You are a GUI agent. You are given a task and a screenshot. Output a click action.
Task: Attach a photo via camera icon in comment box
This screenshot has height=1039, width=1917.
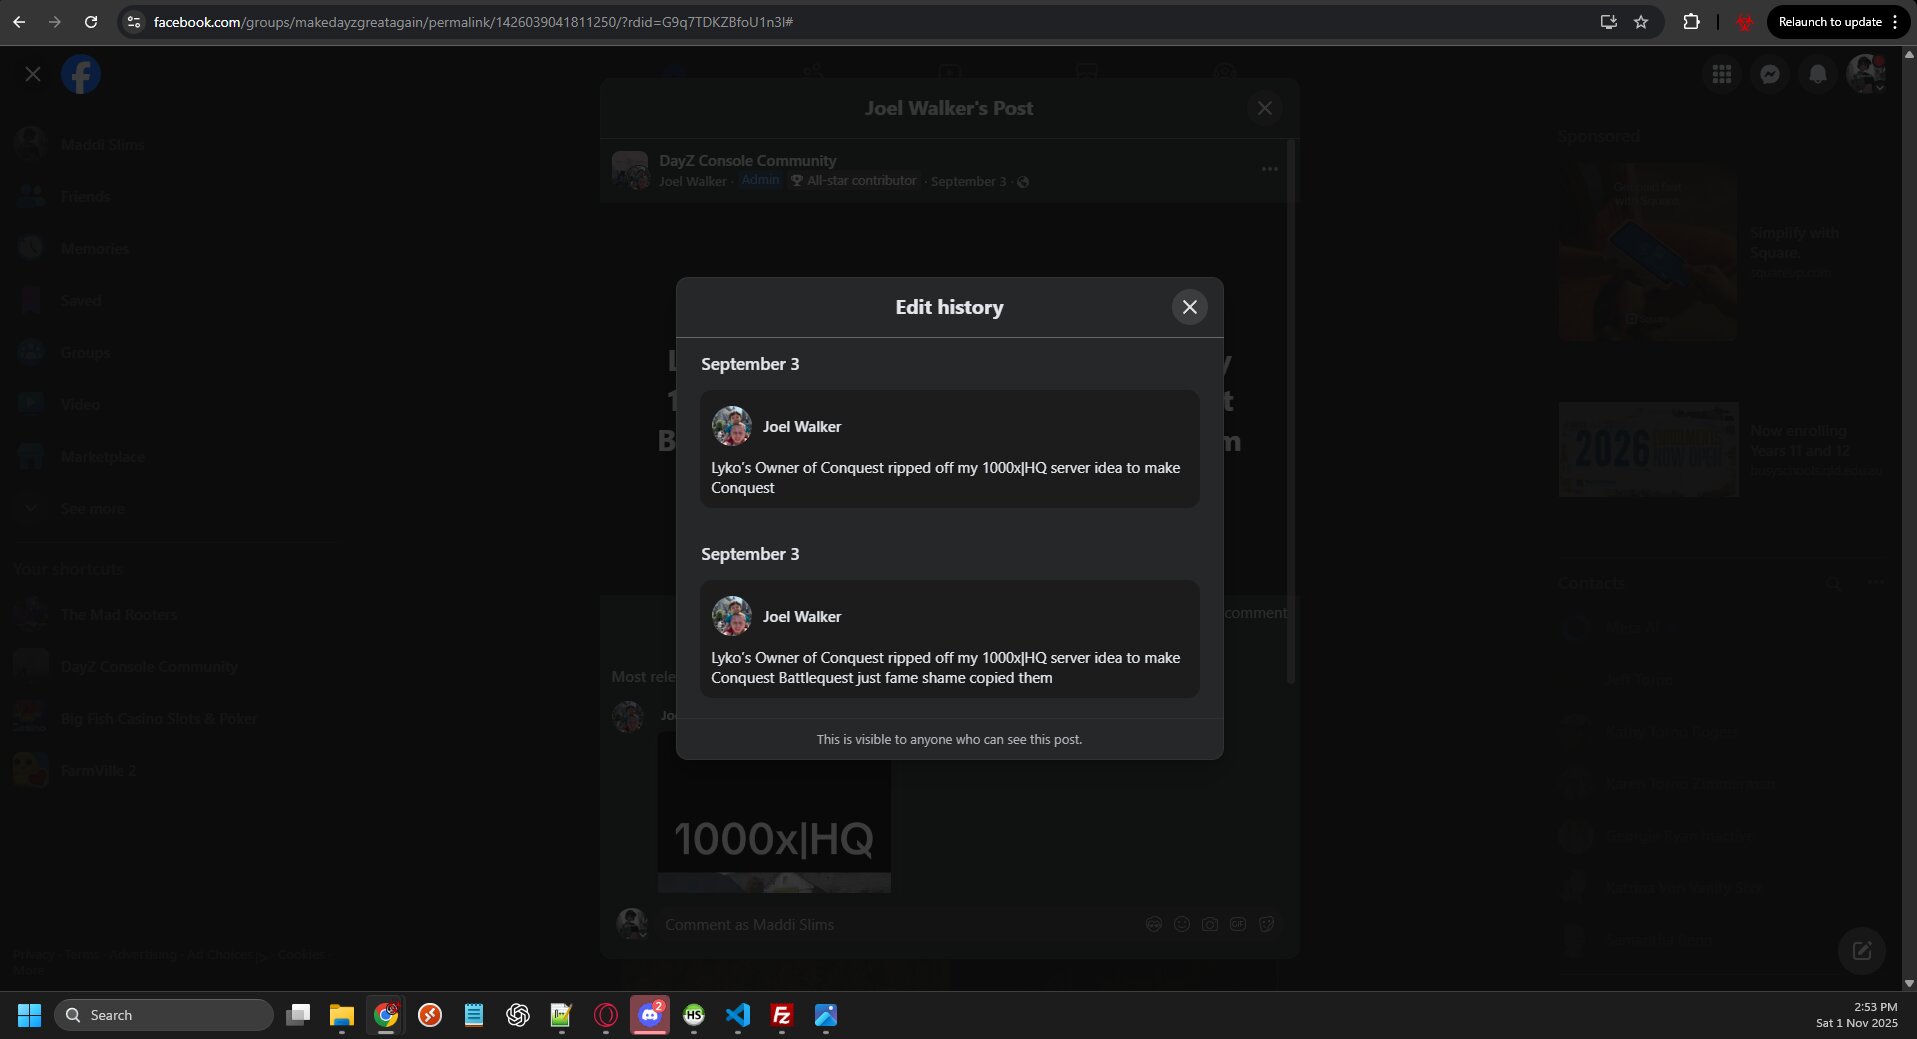click(x=1209, y=925)
